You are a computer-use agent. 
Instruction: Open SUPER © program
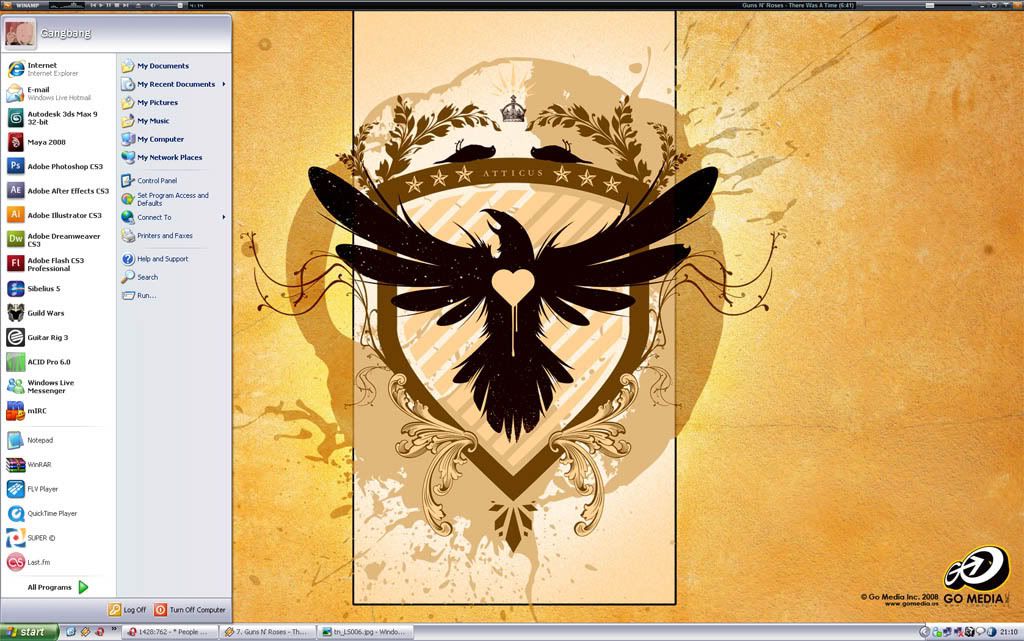click(57, 538)
